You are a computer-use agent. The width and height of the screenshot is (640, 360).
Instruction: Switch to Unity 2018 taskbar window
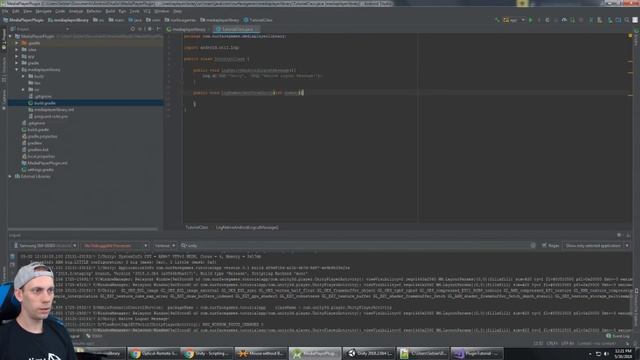pos(369,353)
